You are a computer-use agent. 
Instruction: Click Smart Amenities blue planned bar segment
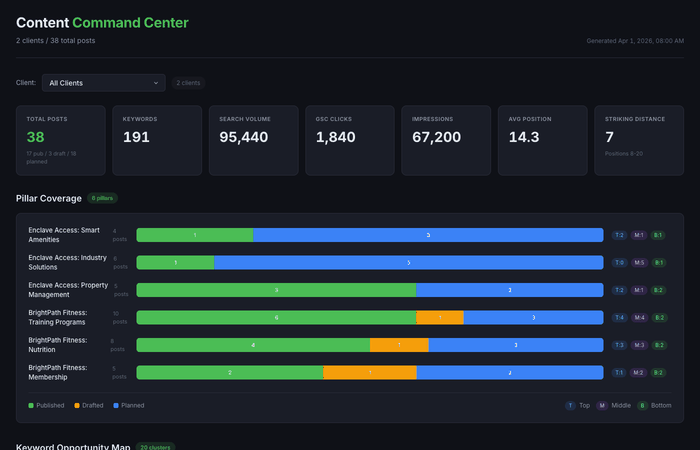[x=428, y=235]
